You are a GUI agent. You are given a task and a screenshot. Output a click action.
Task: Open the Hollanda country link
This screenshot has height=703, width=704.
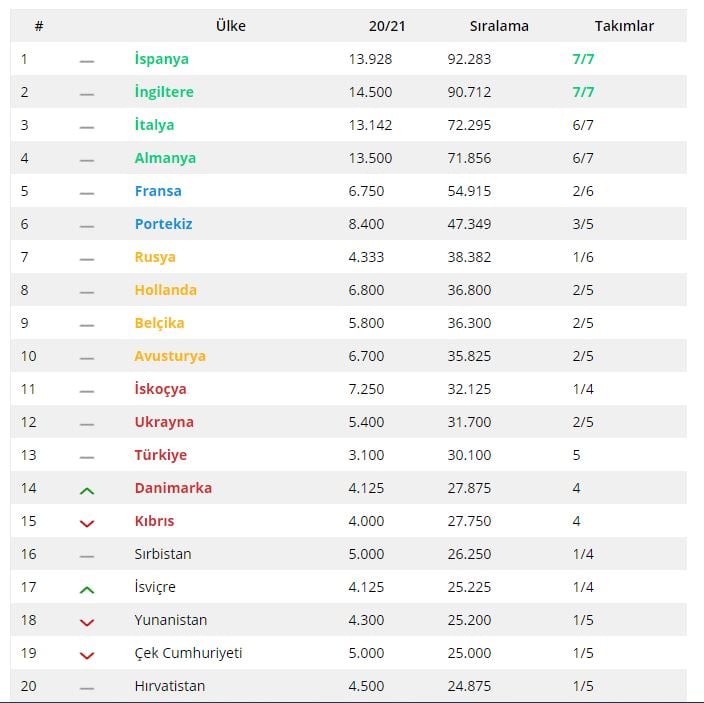[166, 290]
